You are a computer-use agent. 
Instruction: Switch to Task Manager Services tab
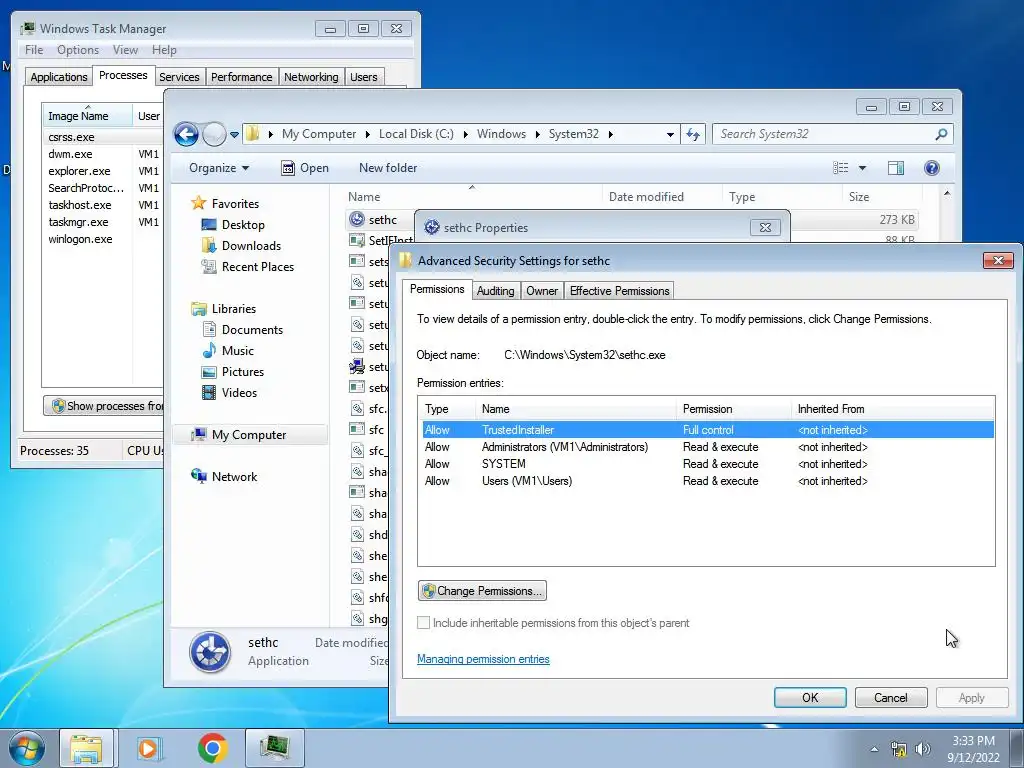[x=179, y=77]
